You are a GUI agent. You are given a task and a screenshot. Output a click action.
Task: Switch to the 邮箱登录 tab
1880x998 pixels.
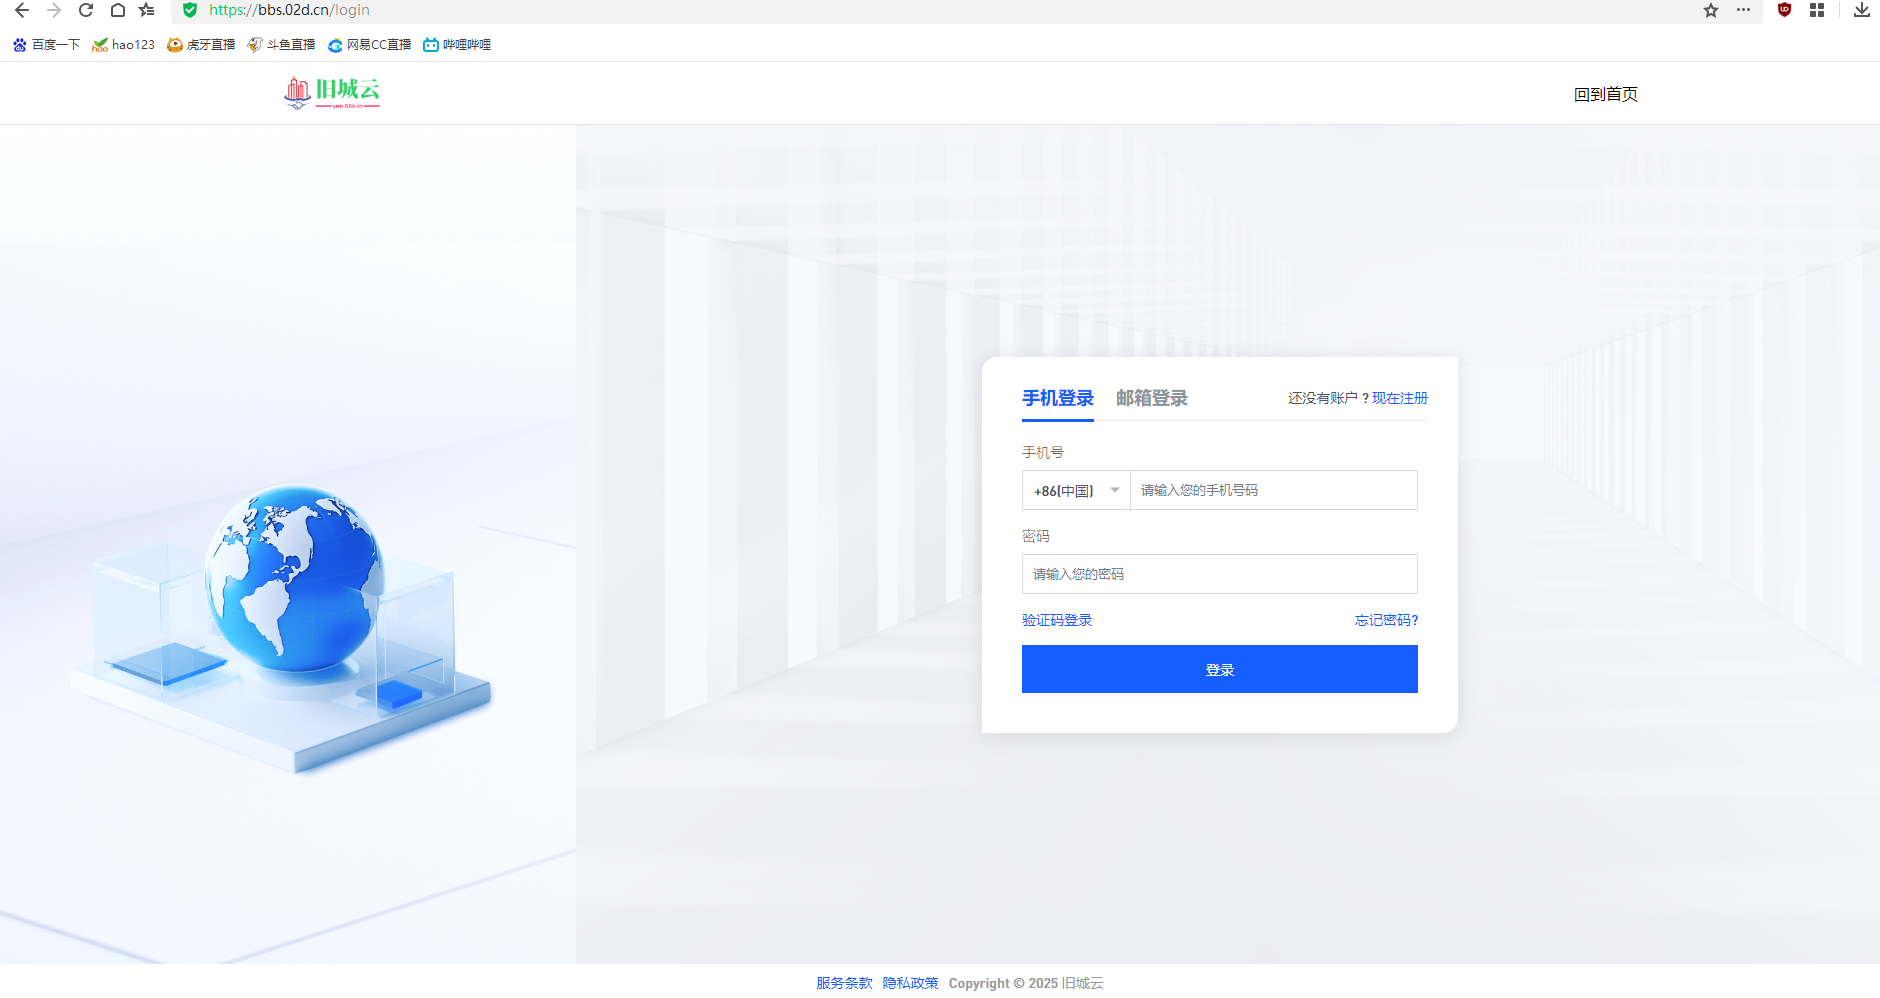click(x=1151, y=398)
